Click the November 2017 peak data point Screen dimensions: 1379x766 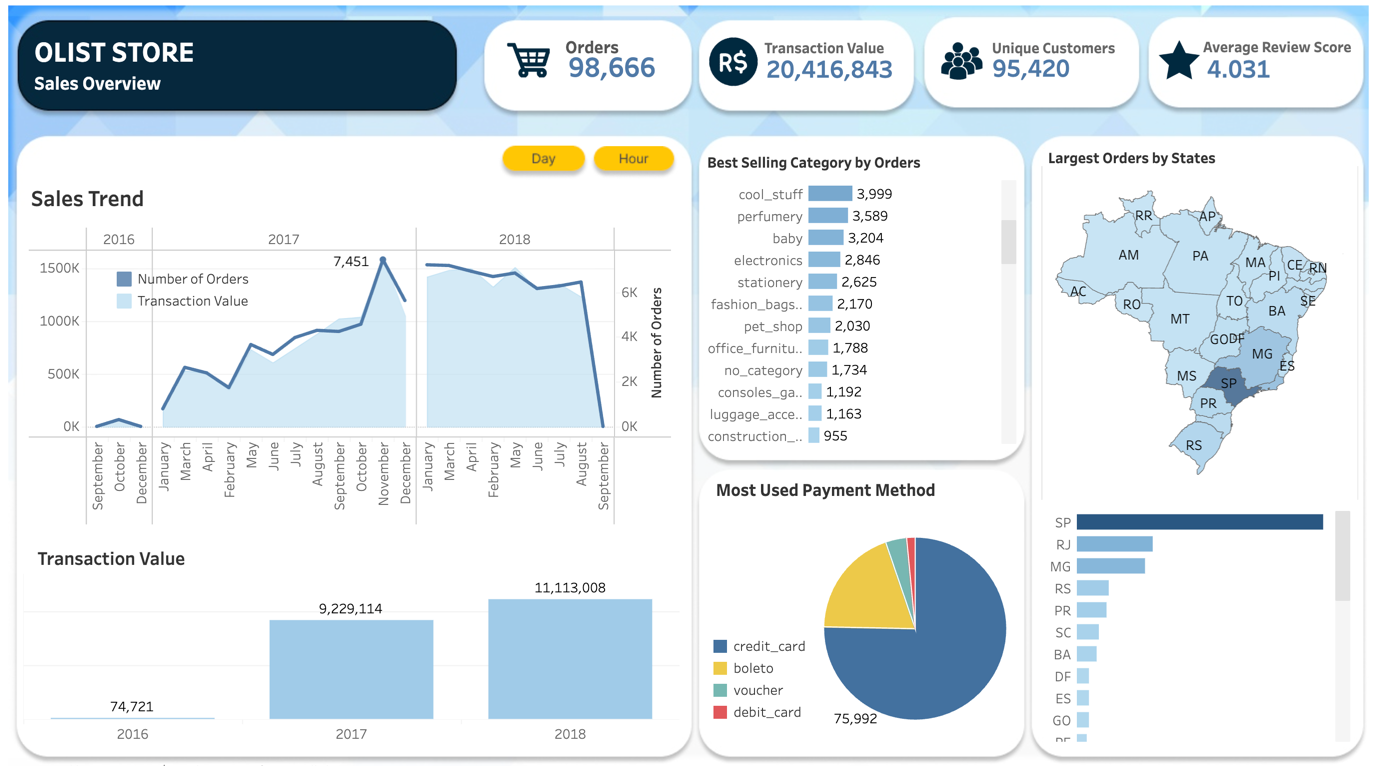pyautogui.click(x=383, y=261)
